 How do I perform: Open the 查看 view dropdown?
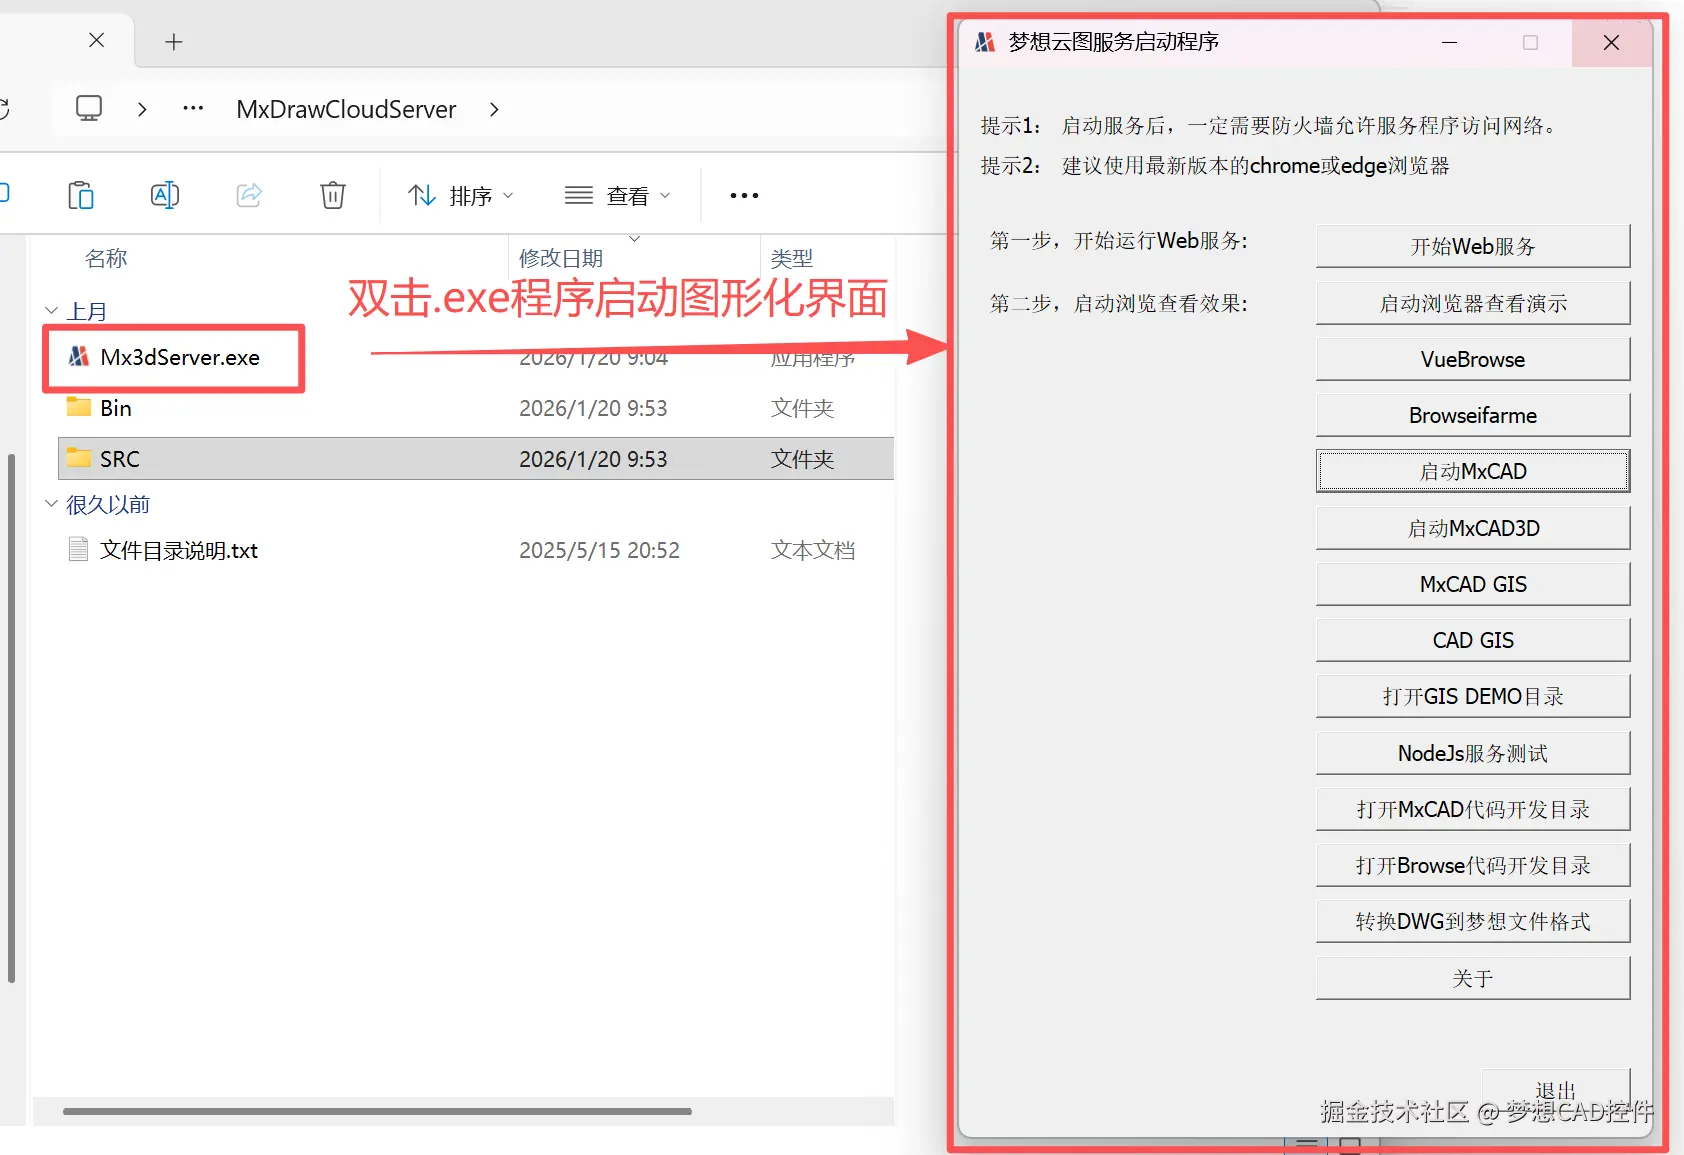click(617, 196)
